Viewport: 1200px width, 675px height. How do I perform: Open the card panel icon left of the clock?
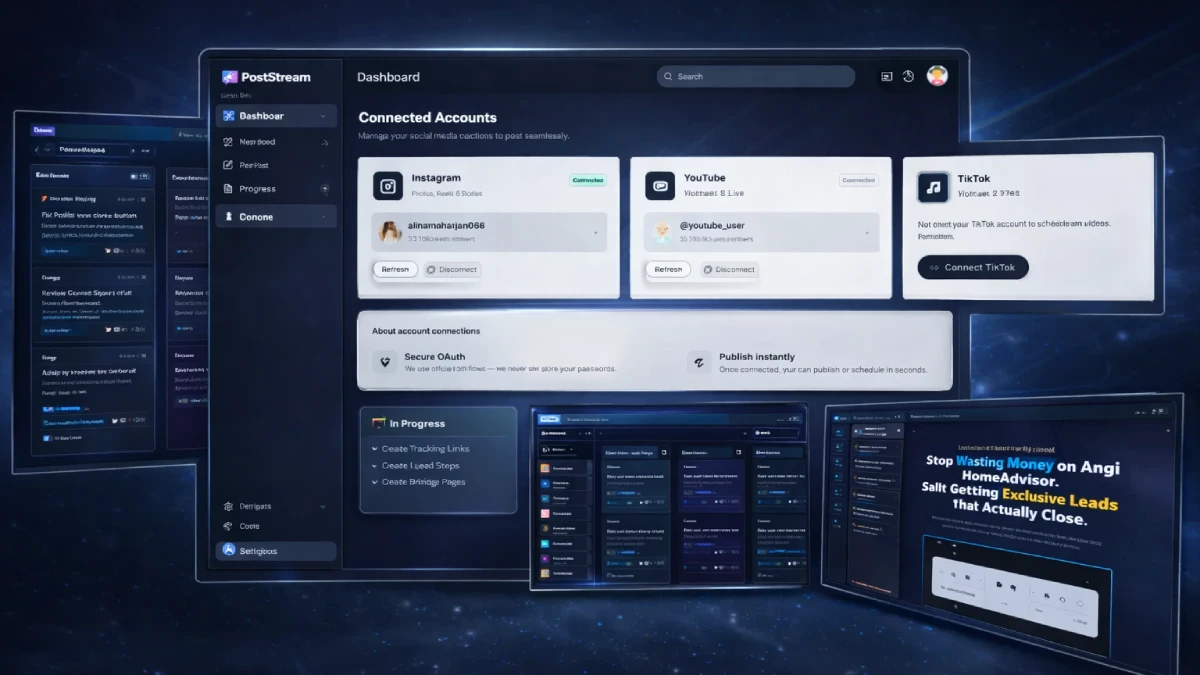click(886, 76)
